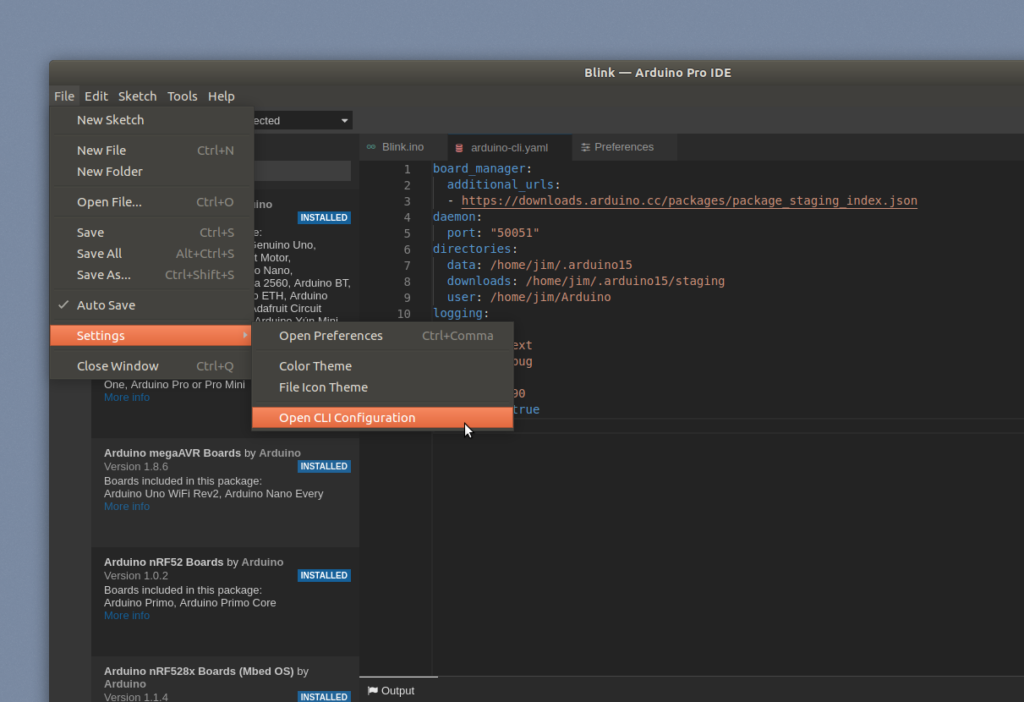Choose Save All in the File menu

point(152,253)
